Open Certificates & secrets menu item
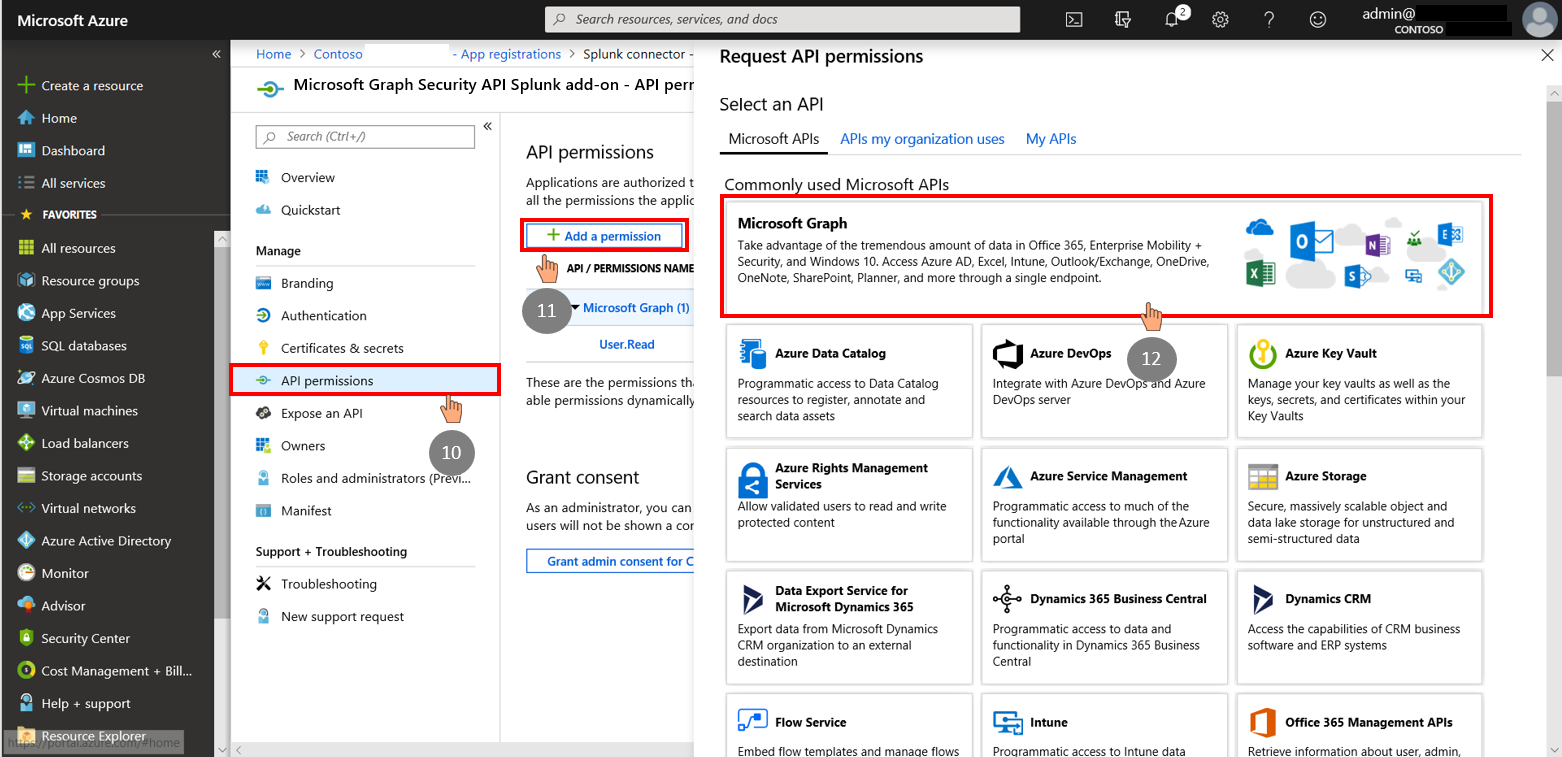The width and height of the screenshot is (1562, 757). coord(342,348)
